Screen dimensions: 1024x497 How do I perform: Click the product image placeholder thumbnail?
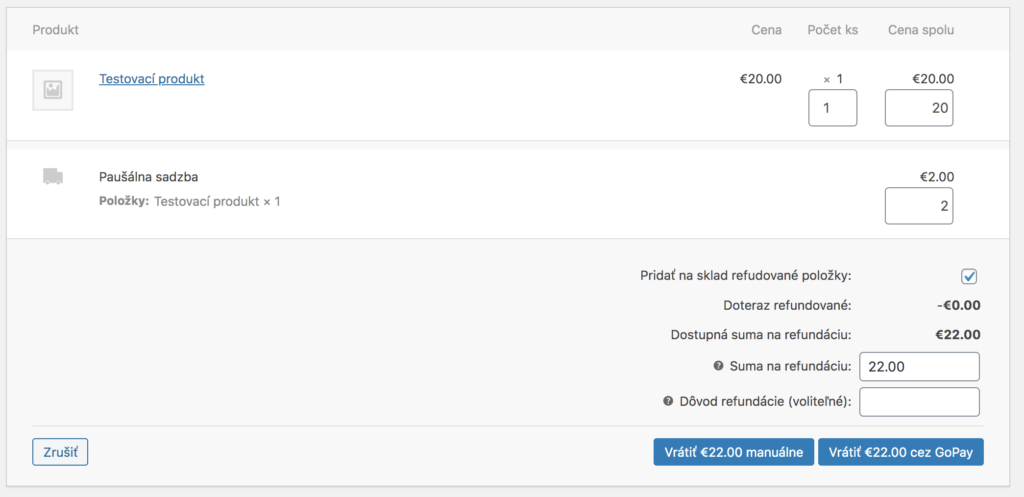(52, 90)
